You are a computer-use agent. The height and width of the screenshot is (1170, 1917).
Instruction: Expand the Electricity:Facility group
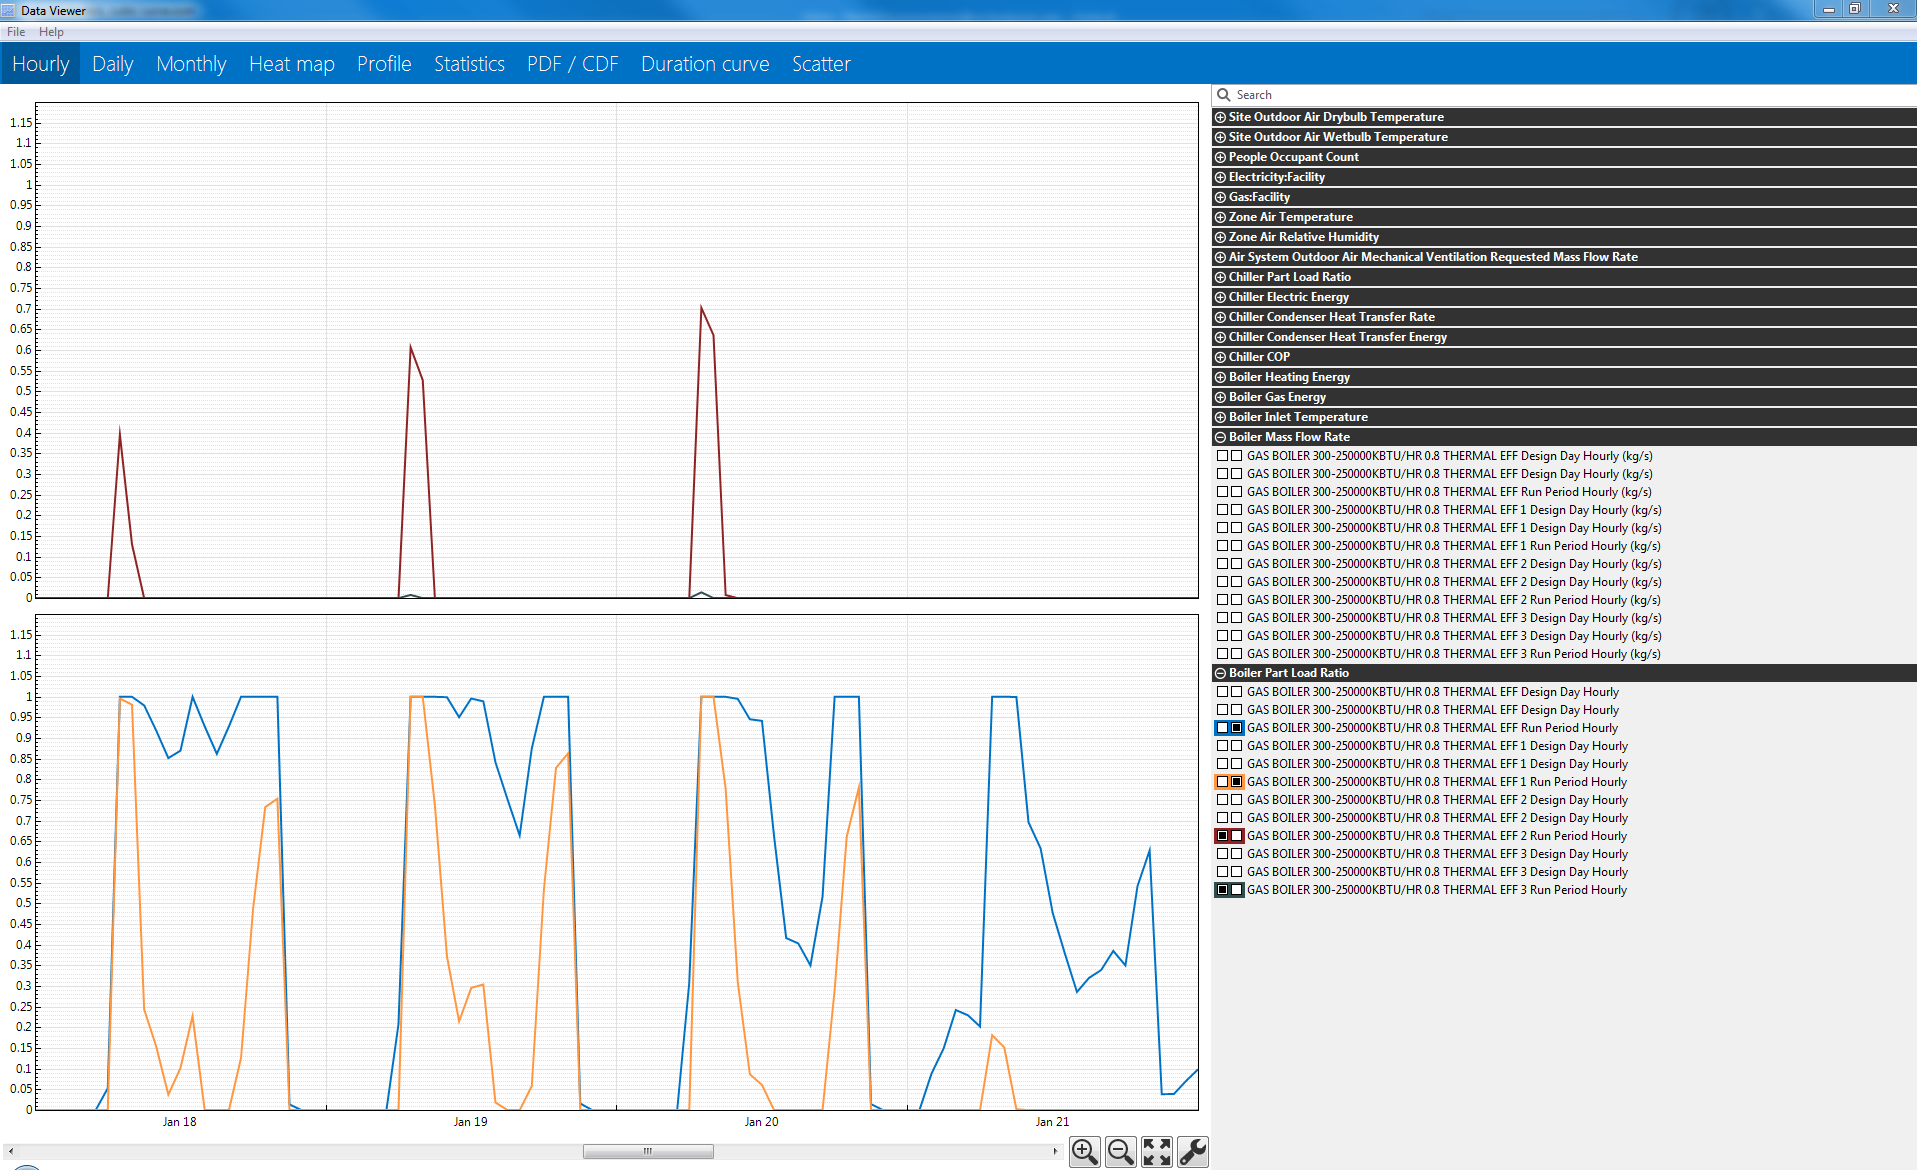(x=1220, y=177)
